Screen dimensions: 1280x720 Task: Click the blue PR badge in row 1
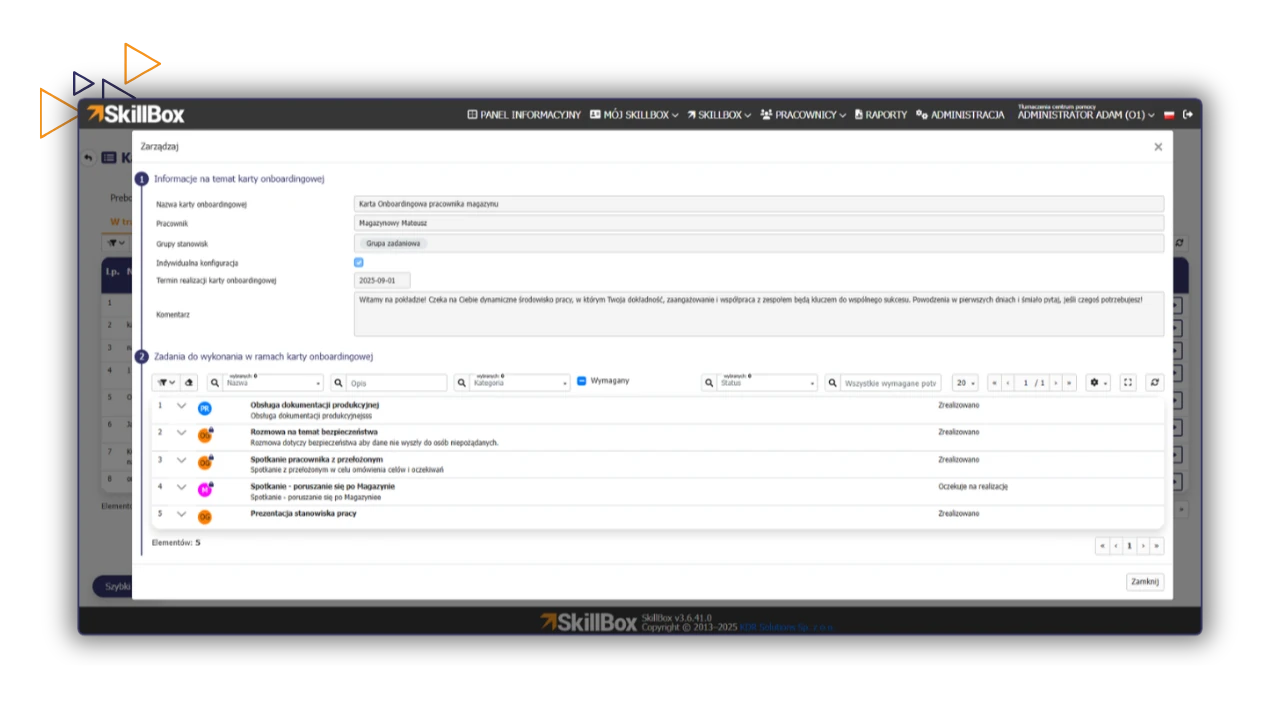click(x=204, y=408)
